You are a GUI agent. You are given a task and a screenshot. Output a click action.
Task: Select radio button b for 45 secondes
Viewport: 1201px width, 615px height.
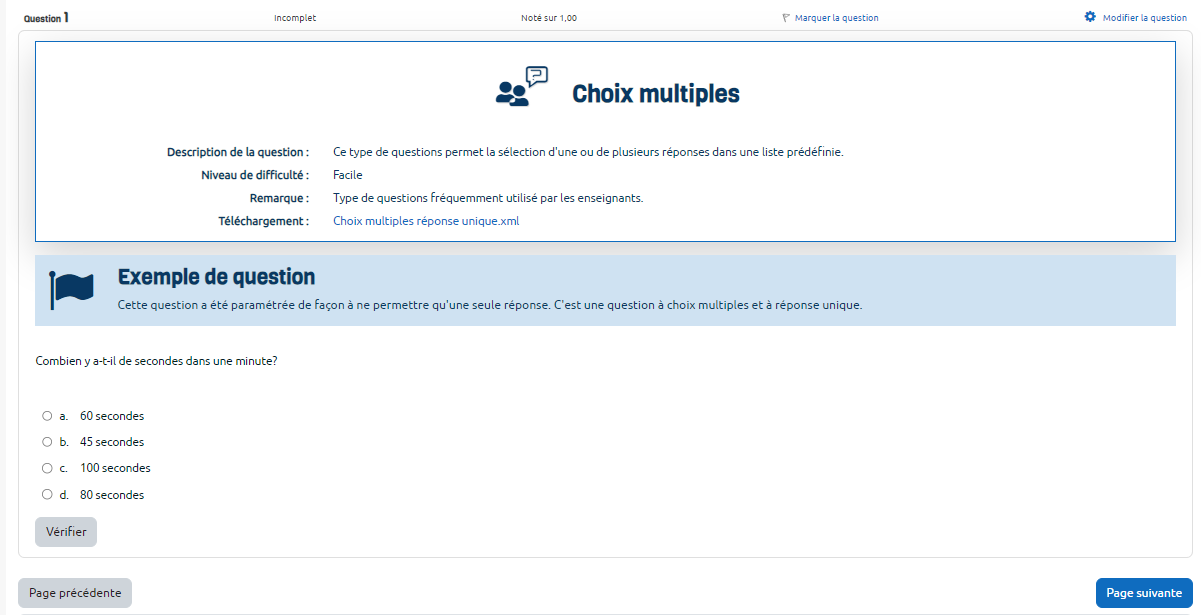(x=47, y=442)
